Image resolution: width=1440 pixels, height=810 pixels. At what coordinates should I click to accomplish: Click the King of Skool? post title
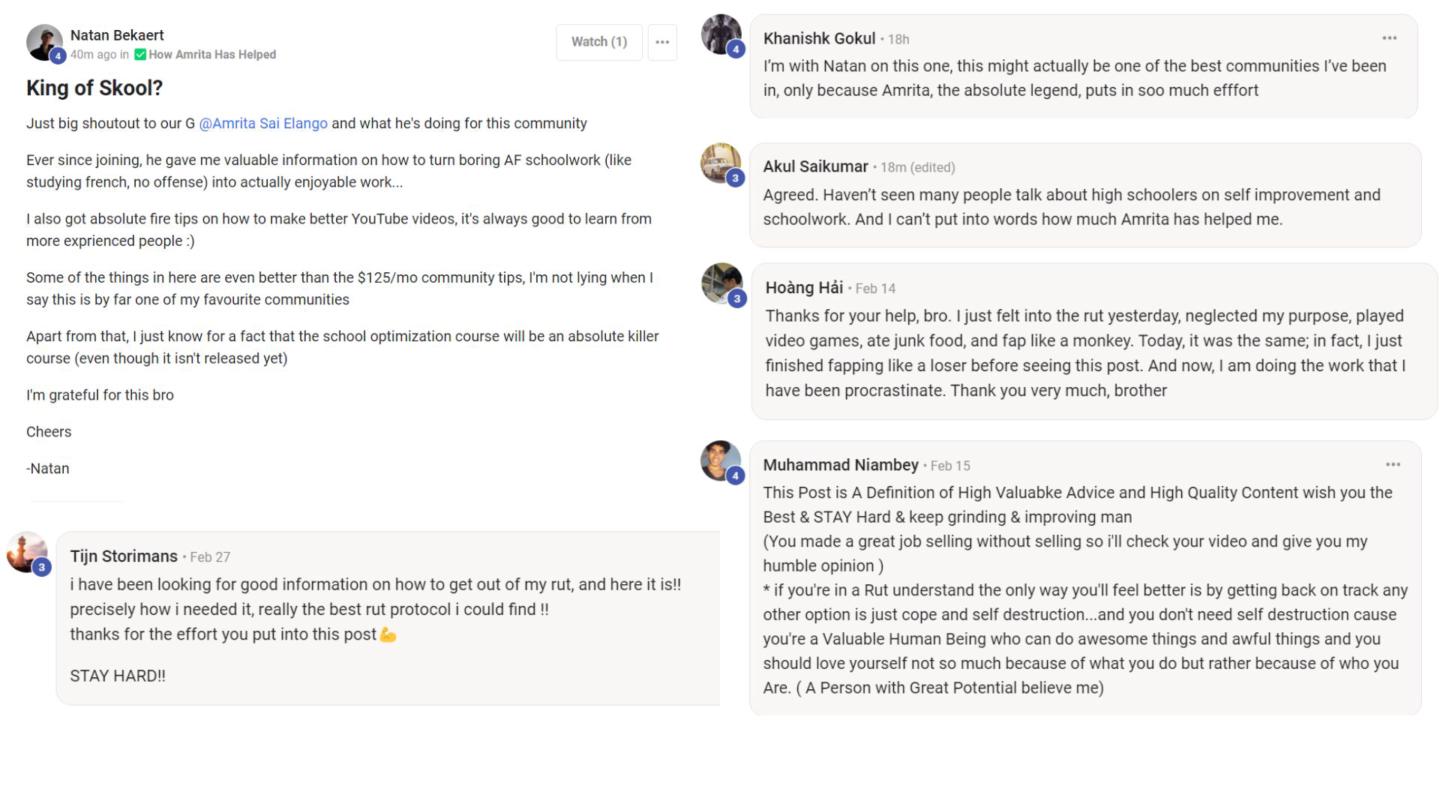pos(94,88)
